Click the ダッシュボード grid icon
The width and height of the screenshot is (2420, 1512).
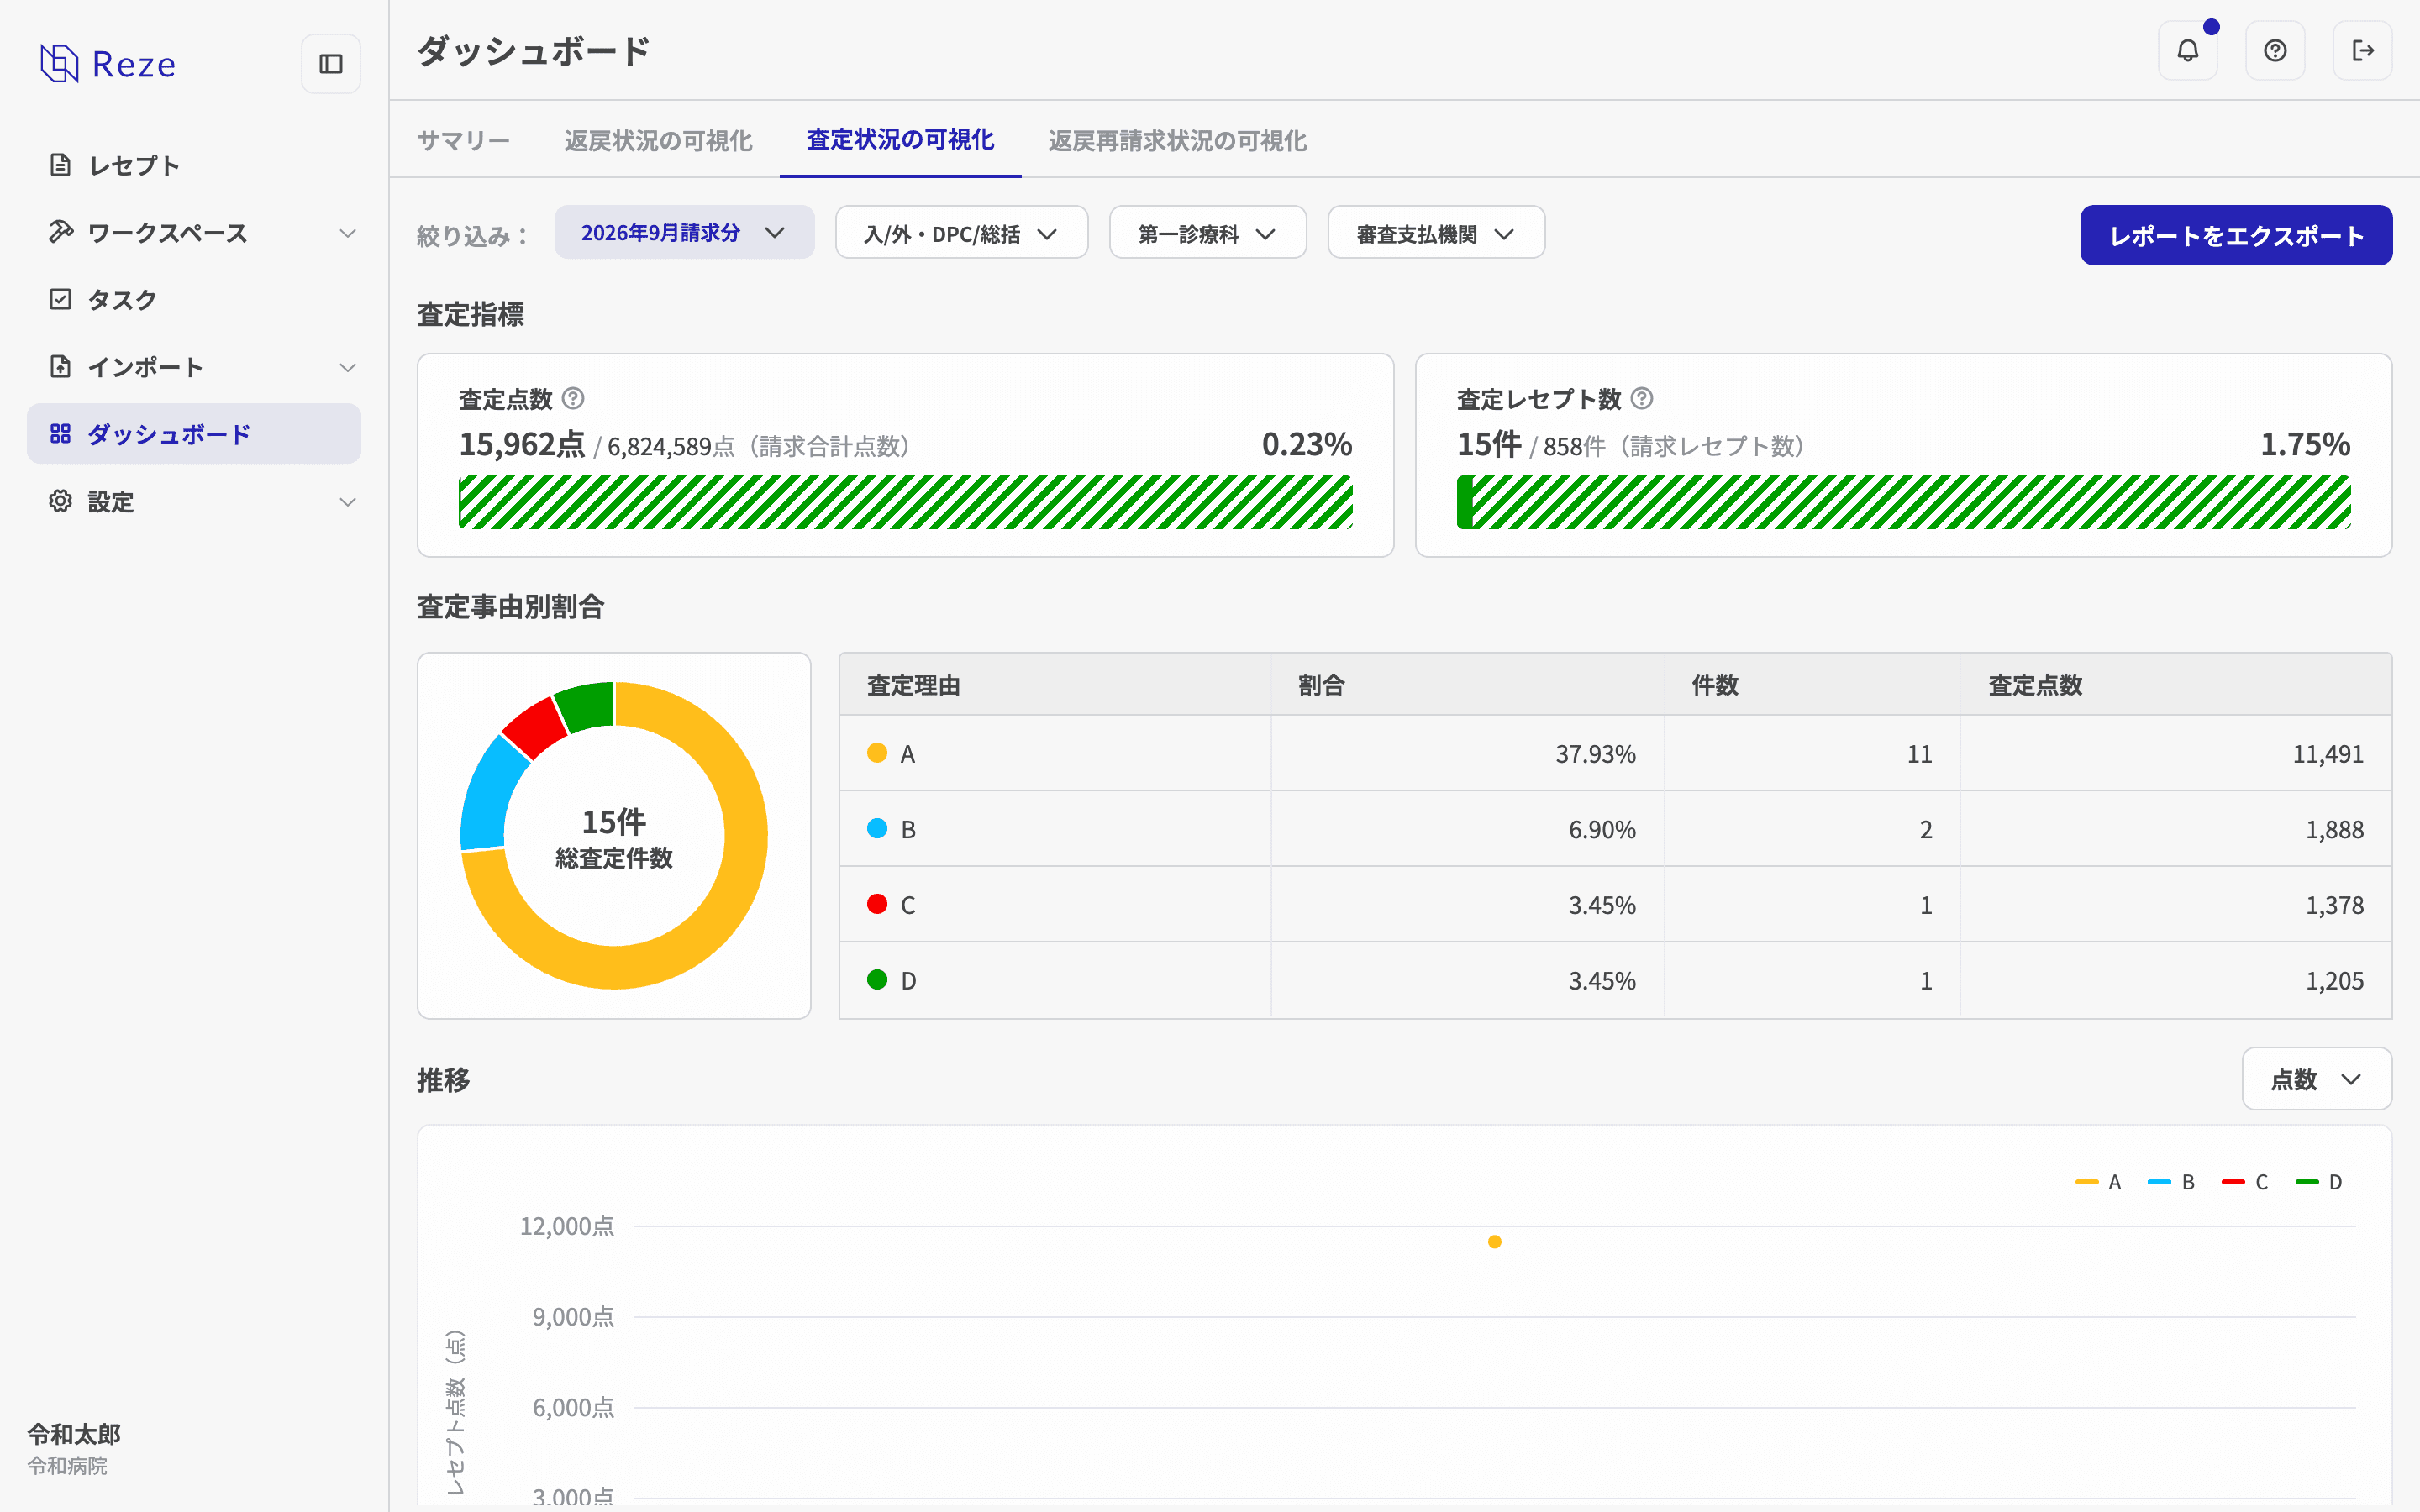click(60, 433)
